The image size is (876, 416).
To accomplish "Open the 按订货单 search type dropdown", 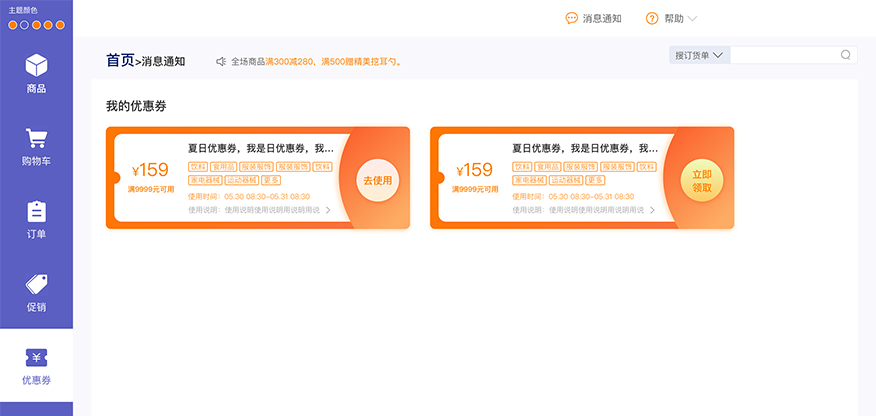I will pyautogui.click(x=699, y=55).
